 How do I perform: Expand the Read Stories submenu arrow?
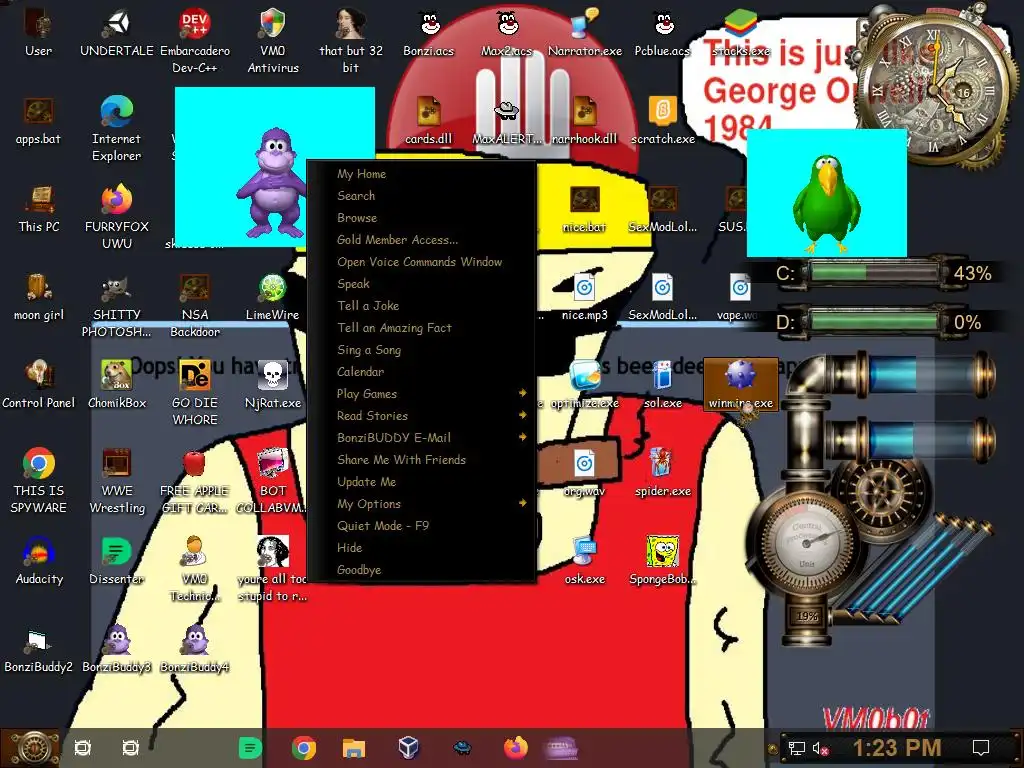[x=522, y=415]
